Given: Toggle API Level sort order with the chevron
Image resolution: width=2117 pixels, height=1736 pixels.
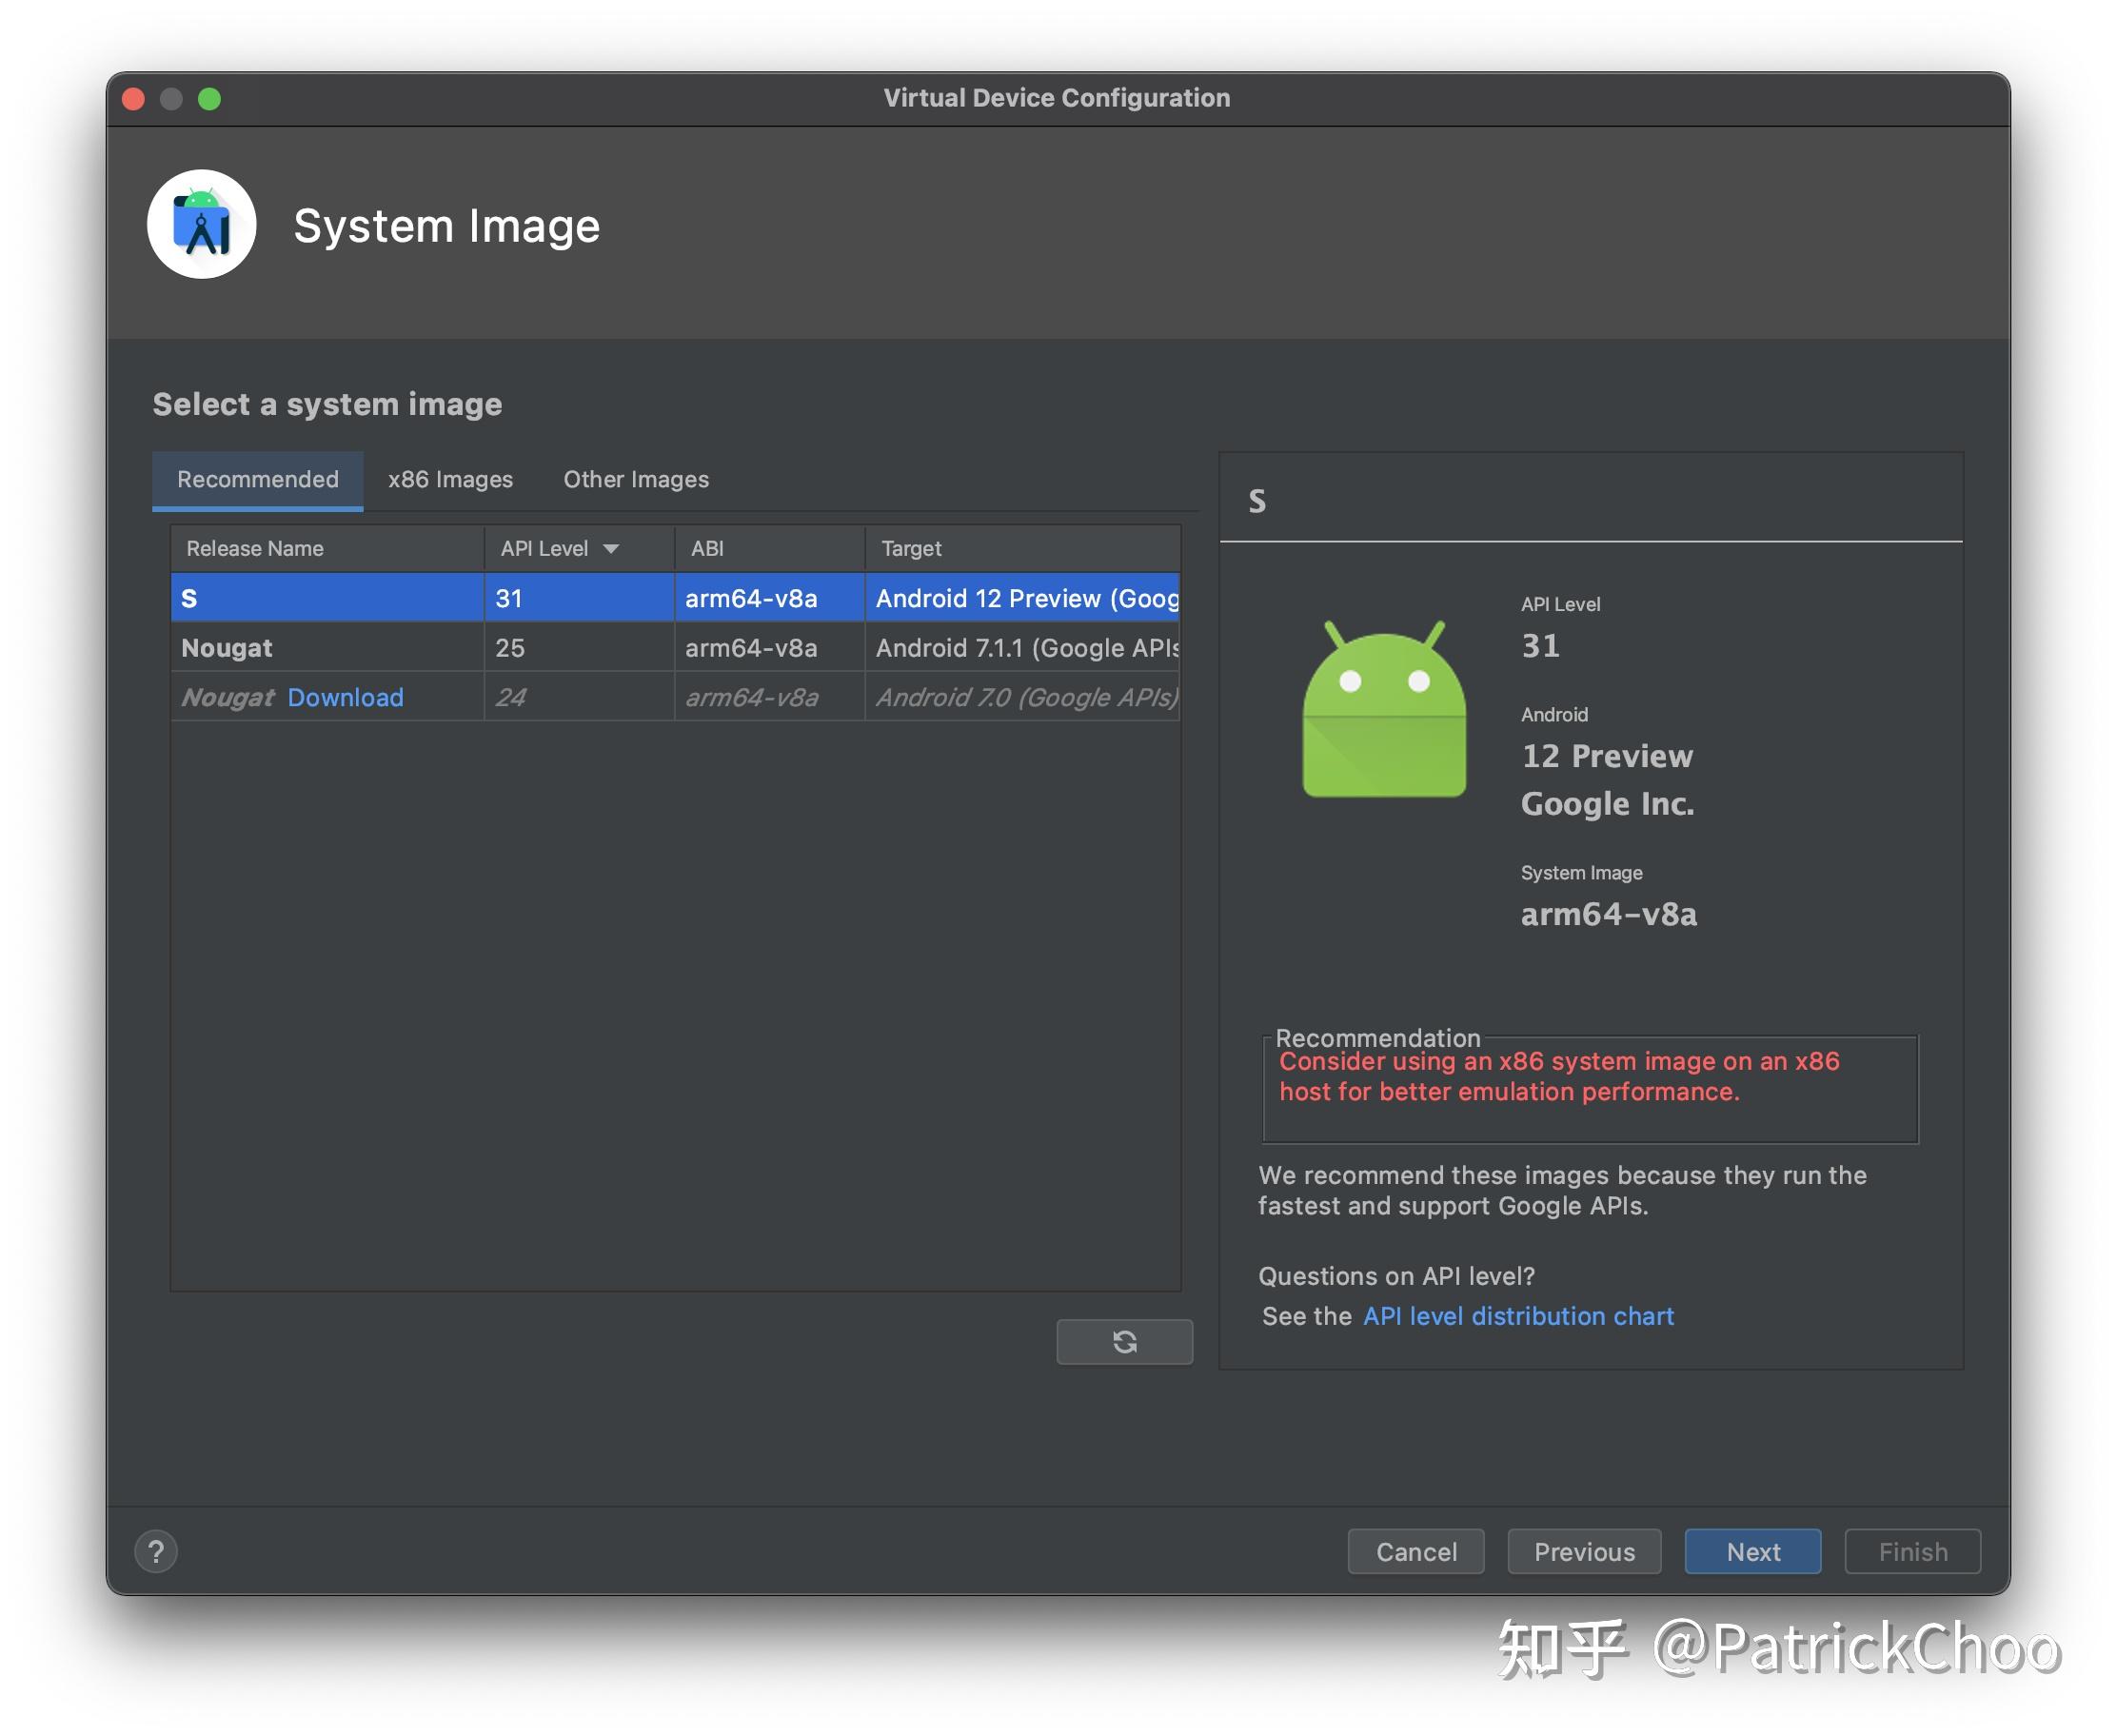Looking at the screenshot, I should pos(612,548).
